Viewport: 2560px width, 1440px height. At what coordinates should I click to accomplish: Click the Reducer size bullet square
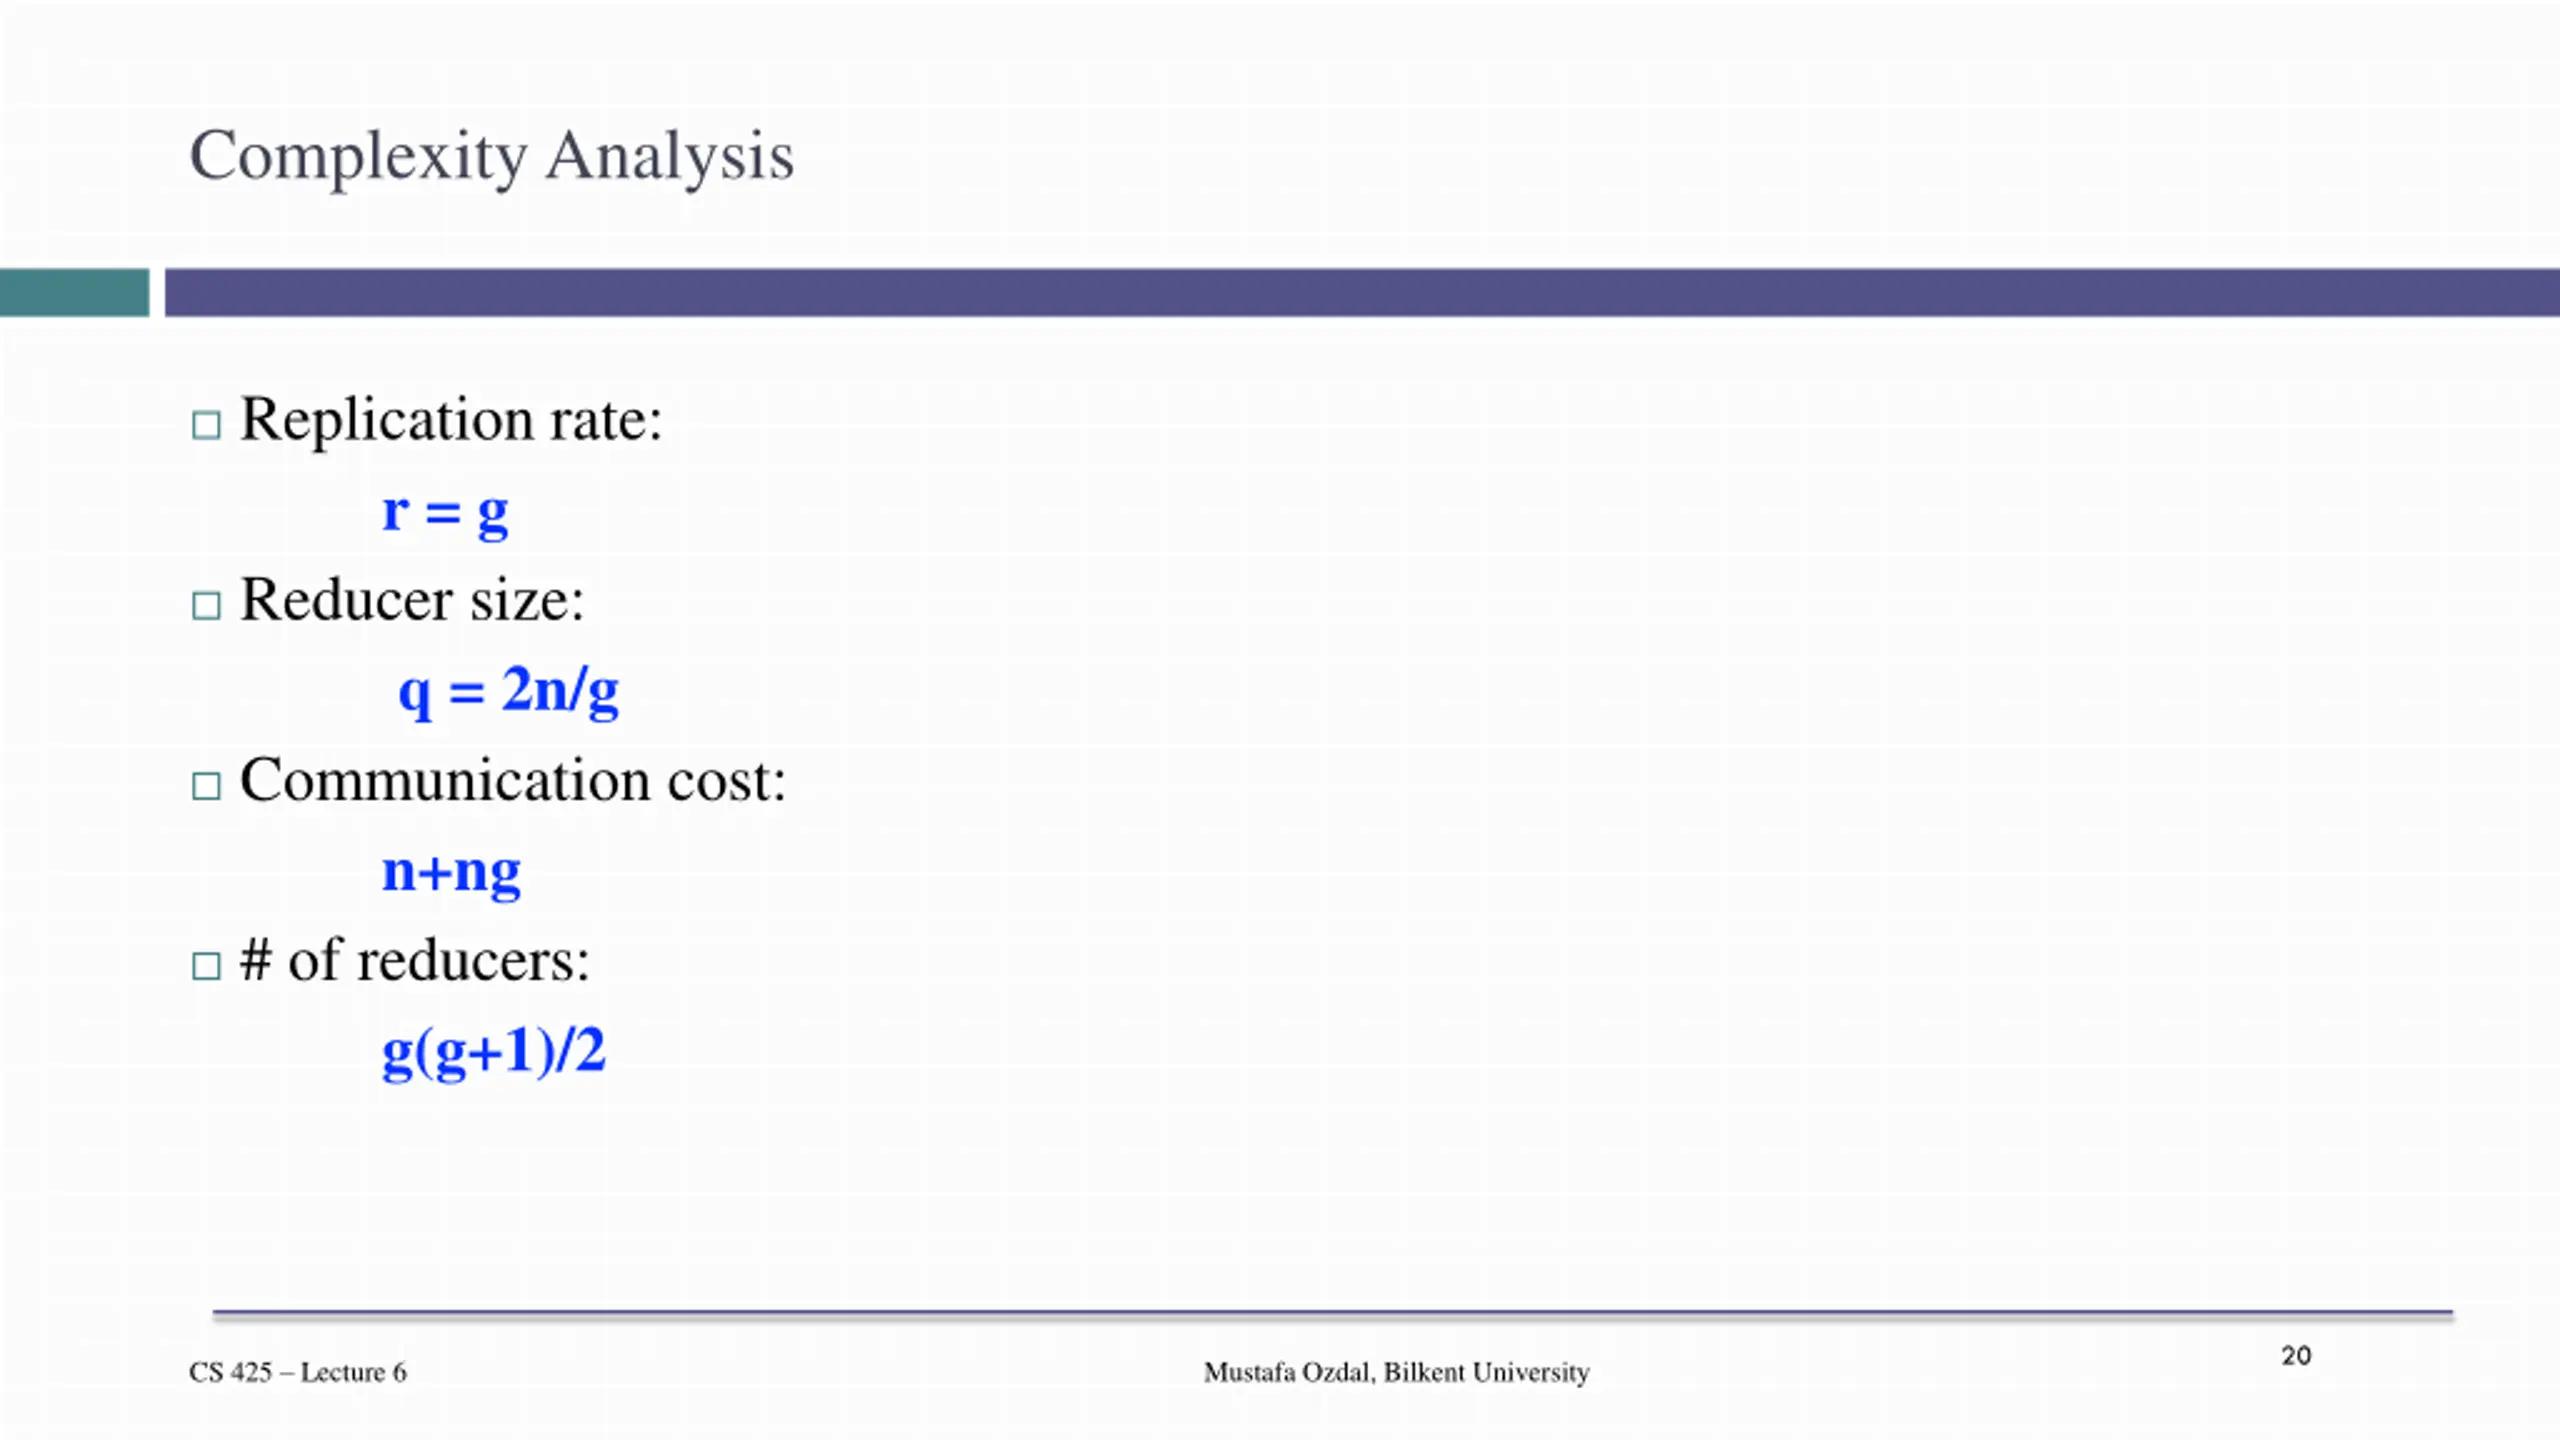206,605
